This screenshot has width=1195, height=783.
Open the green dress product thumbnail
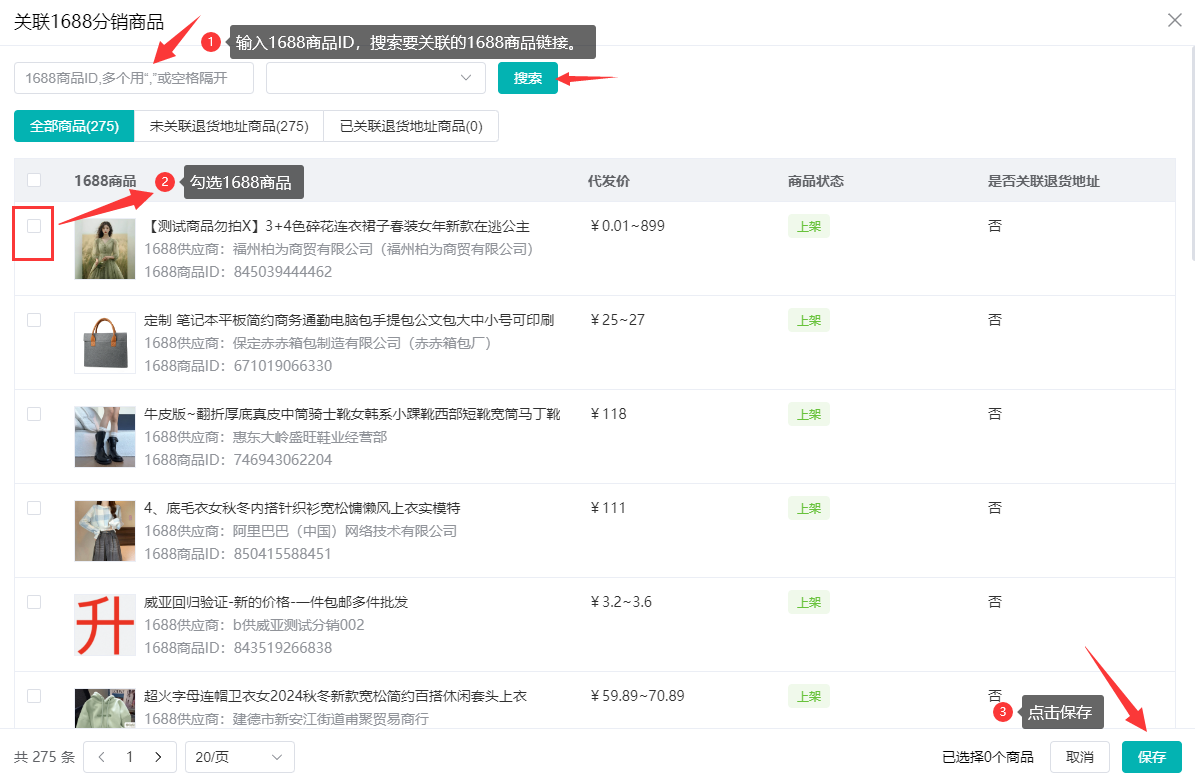(x=105, y=249)
